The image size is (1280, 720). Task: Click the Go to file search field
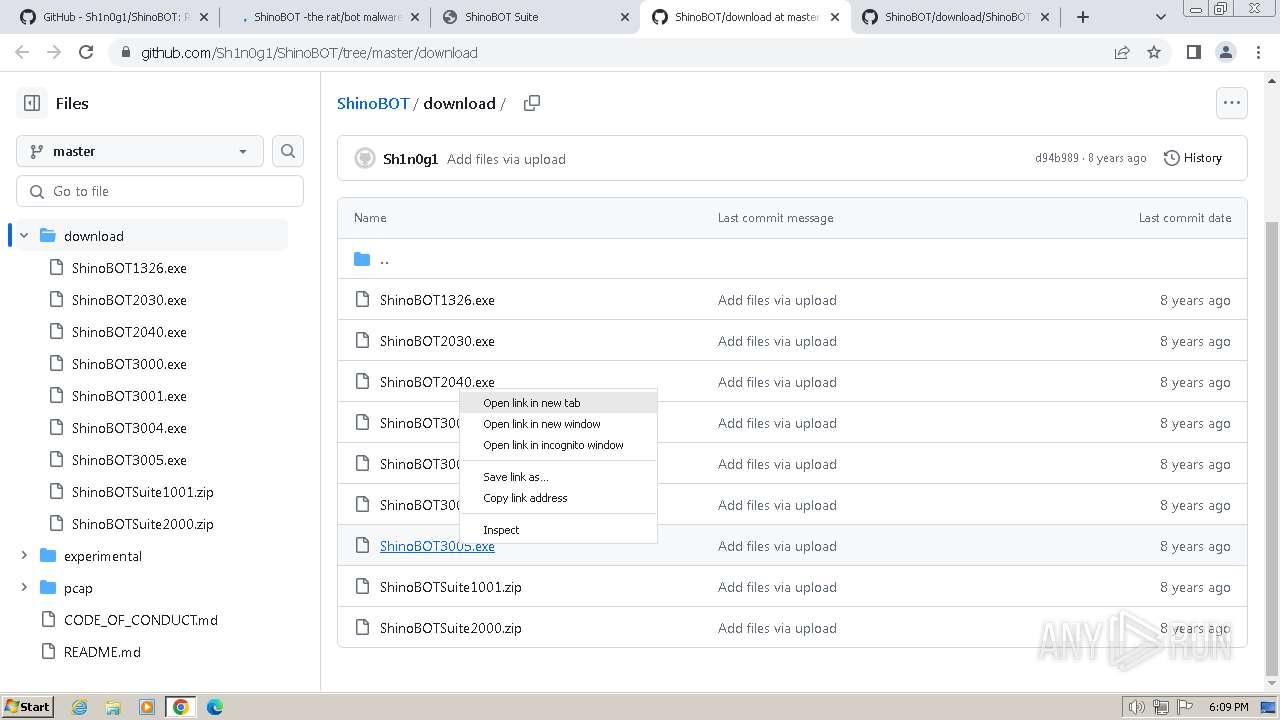click(x=160, y=191)
